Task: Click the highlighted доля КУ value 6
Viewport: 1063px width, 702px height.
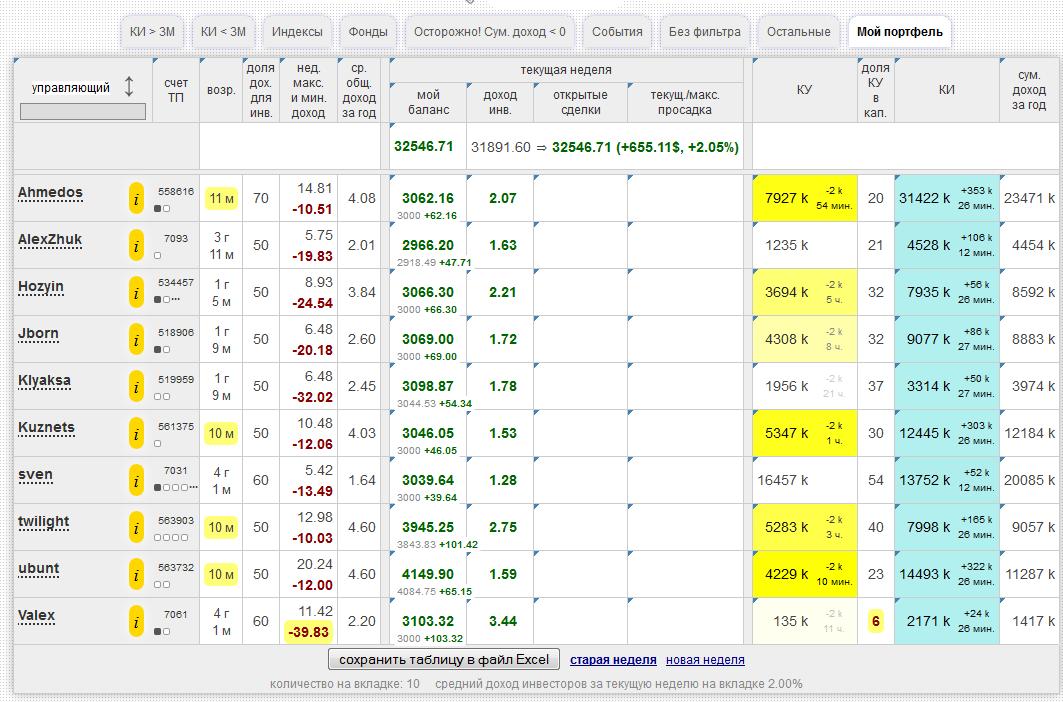Action: coord(876,621)
